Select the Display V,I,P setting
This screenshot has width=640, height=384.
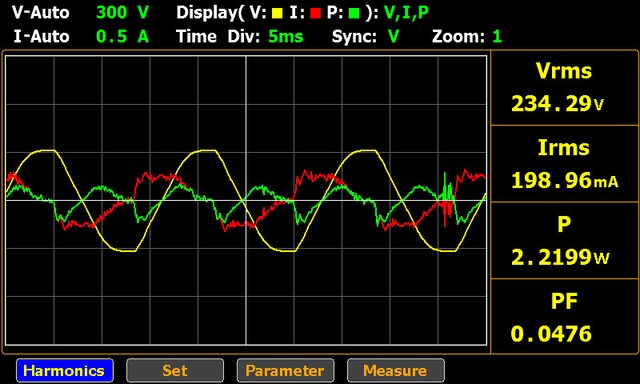pyautogui.click(x=407, y=13)
